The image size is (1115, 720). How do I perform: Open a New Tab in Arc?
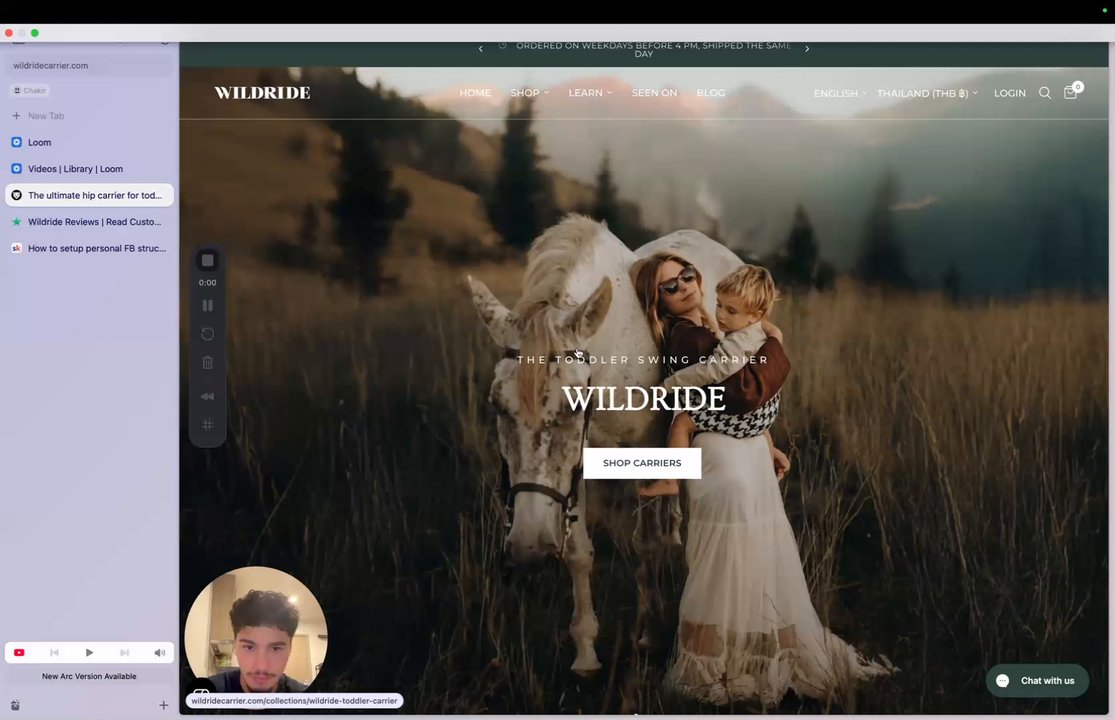pyautogui.click(x=89, y=116)
